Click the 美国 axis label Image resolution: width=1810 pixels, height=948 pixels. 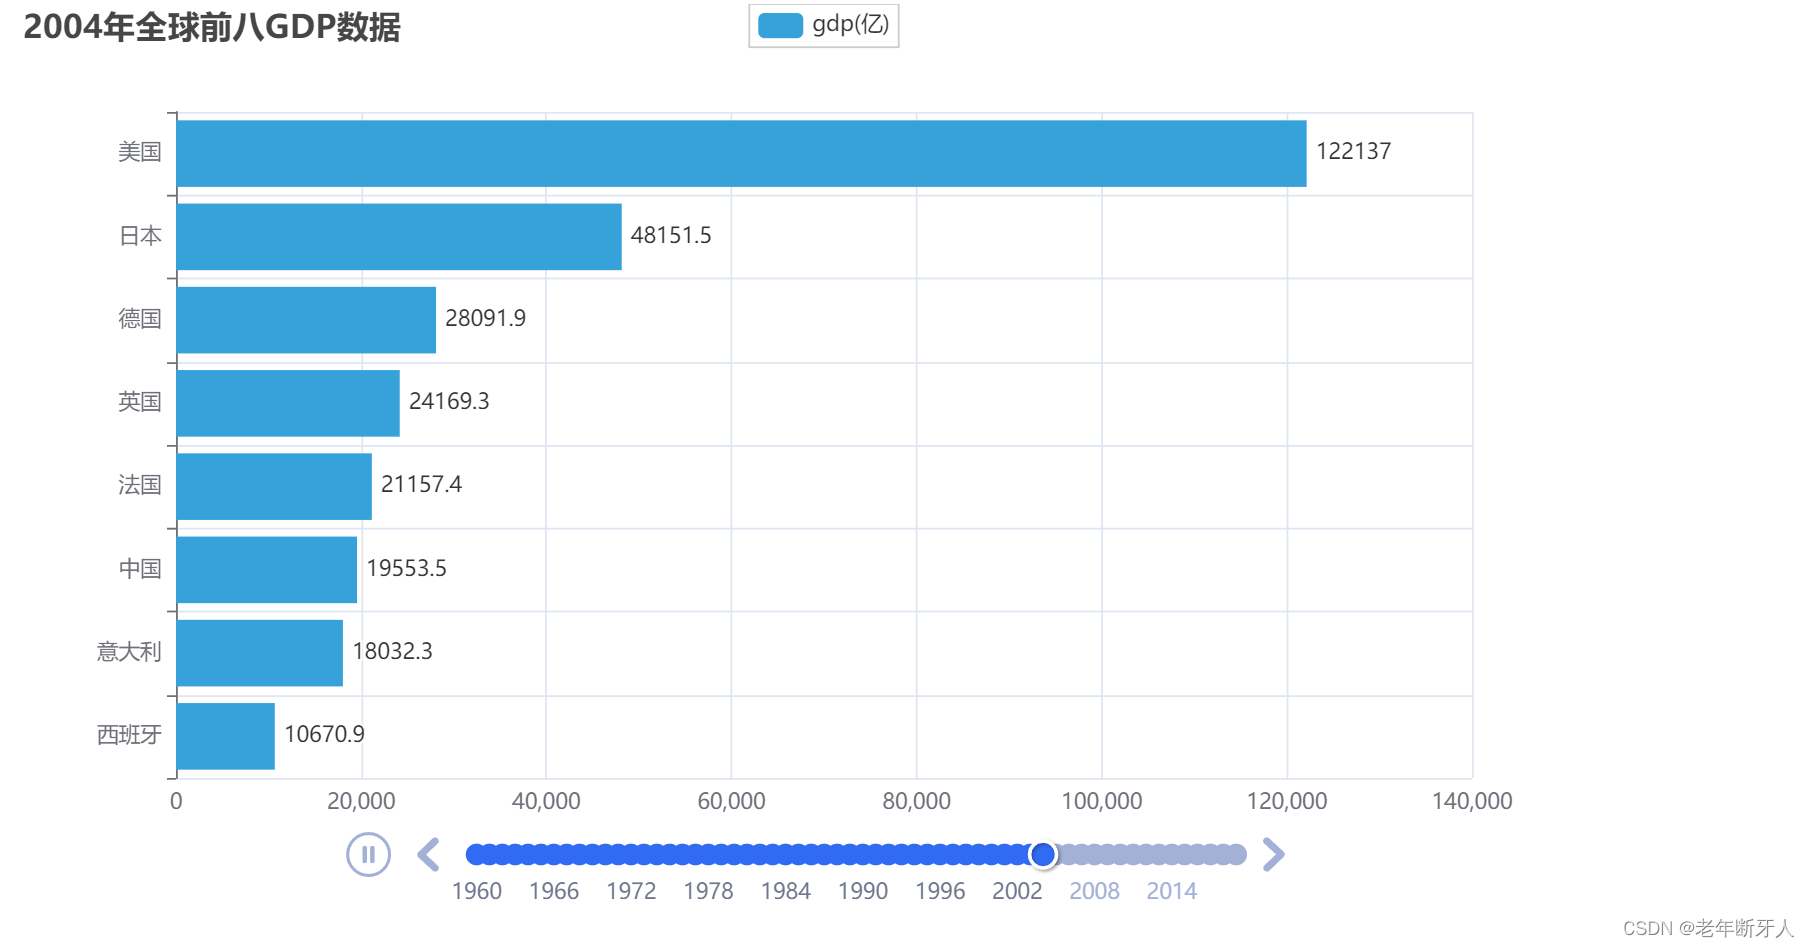(x=140, y=152)
